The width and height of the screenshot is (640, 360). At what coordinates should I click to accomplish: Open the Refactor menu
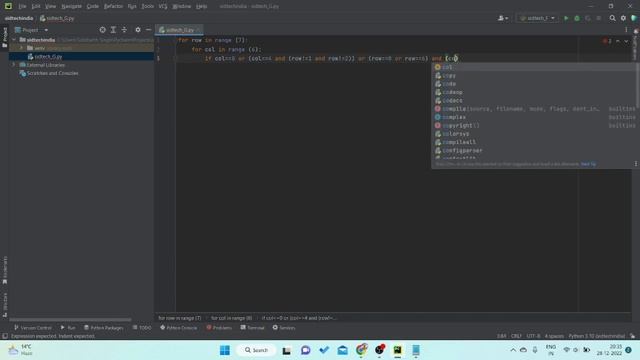[x=113, y=6]
